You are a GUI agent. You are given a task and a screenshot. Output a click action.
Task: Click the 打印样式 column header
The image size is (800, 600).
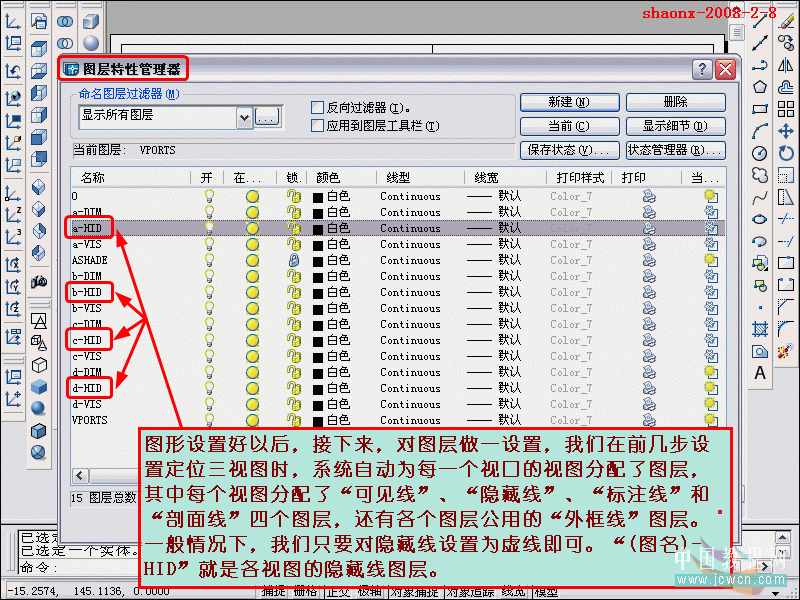pos(580,178)
